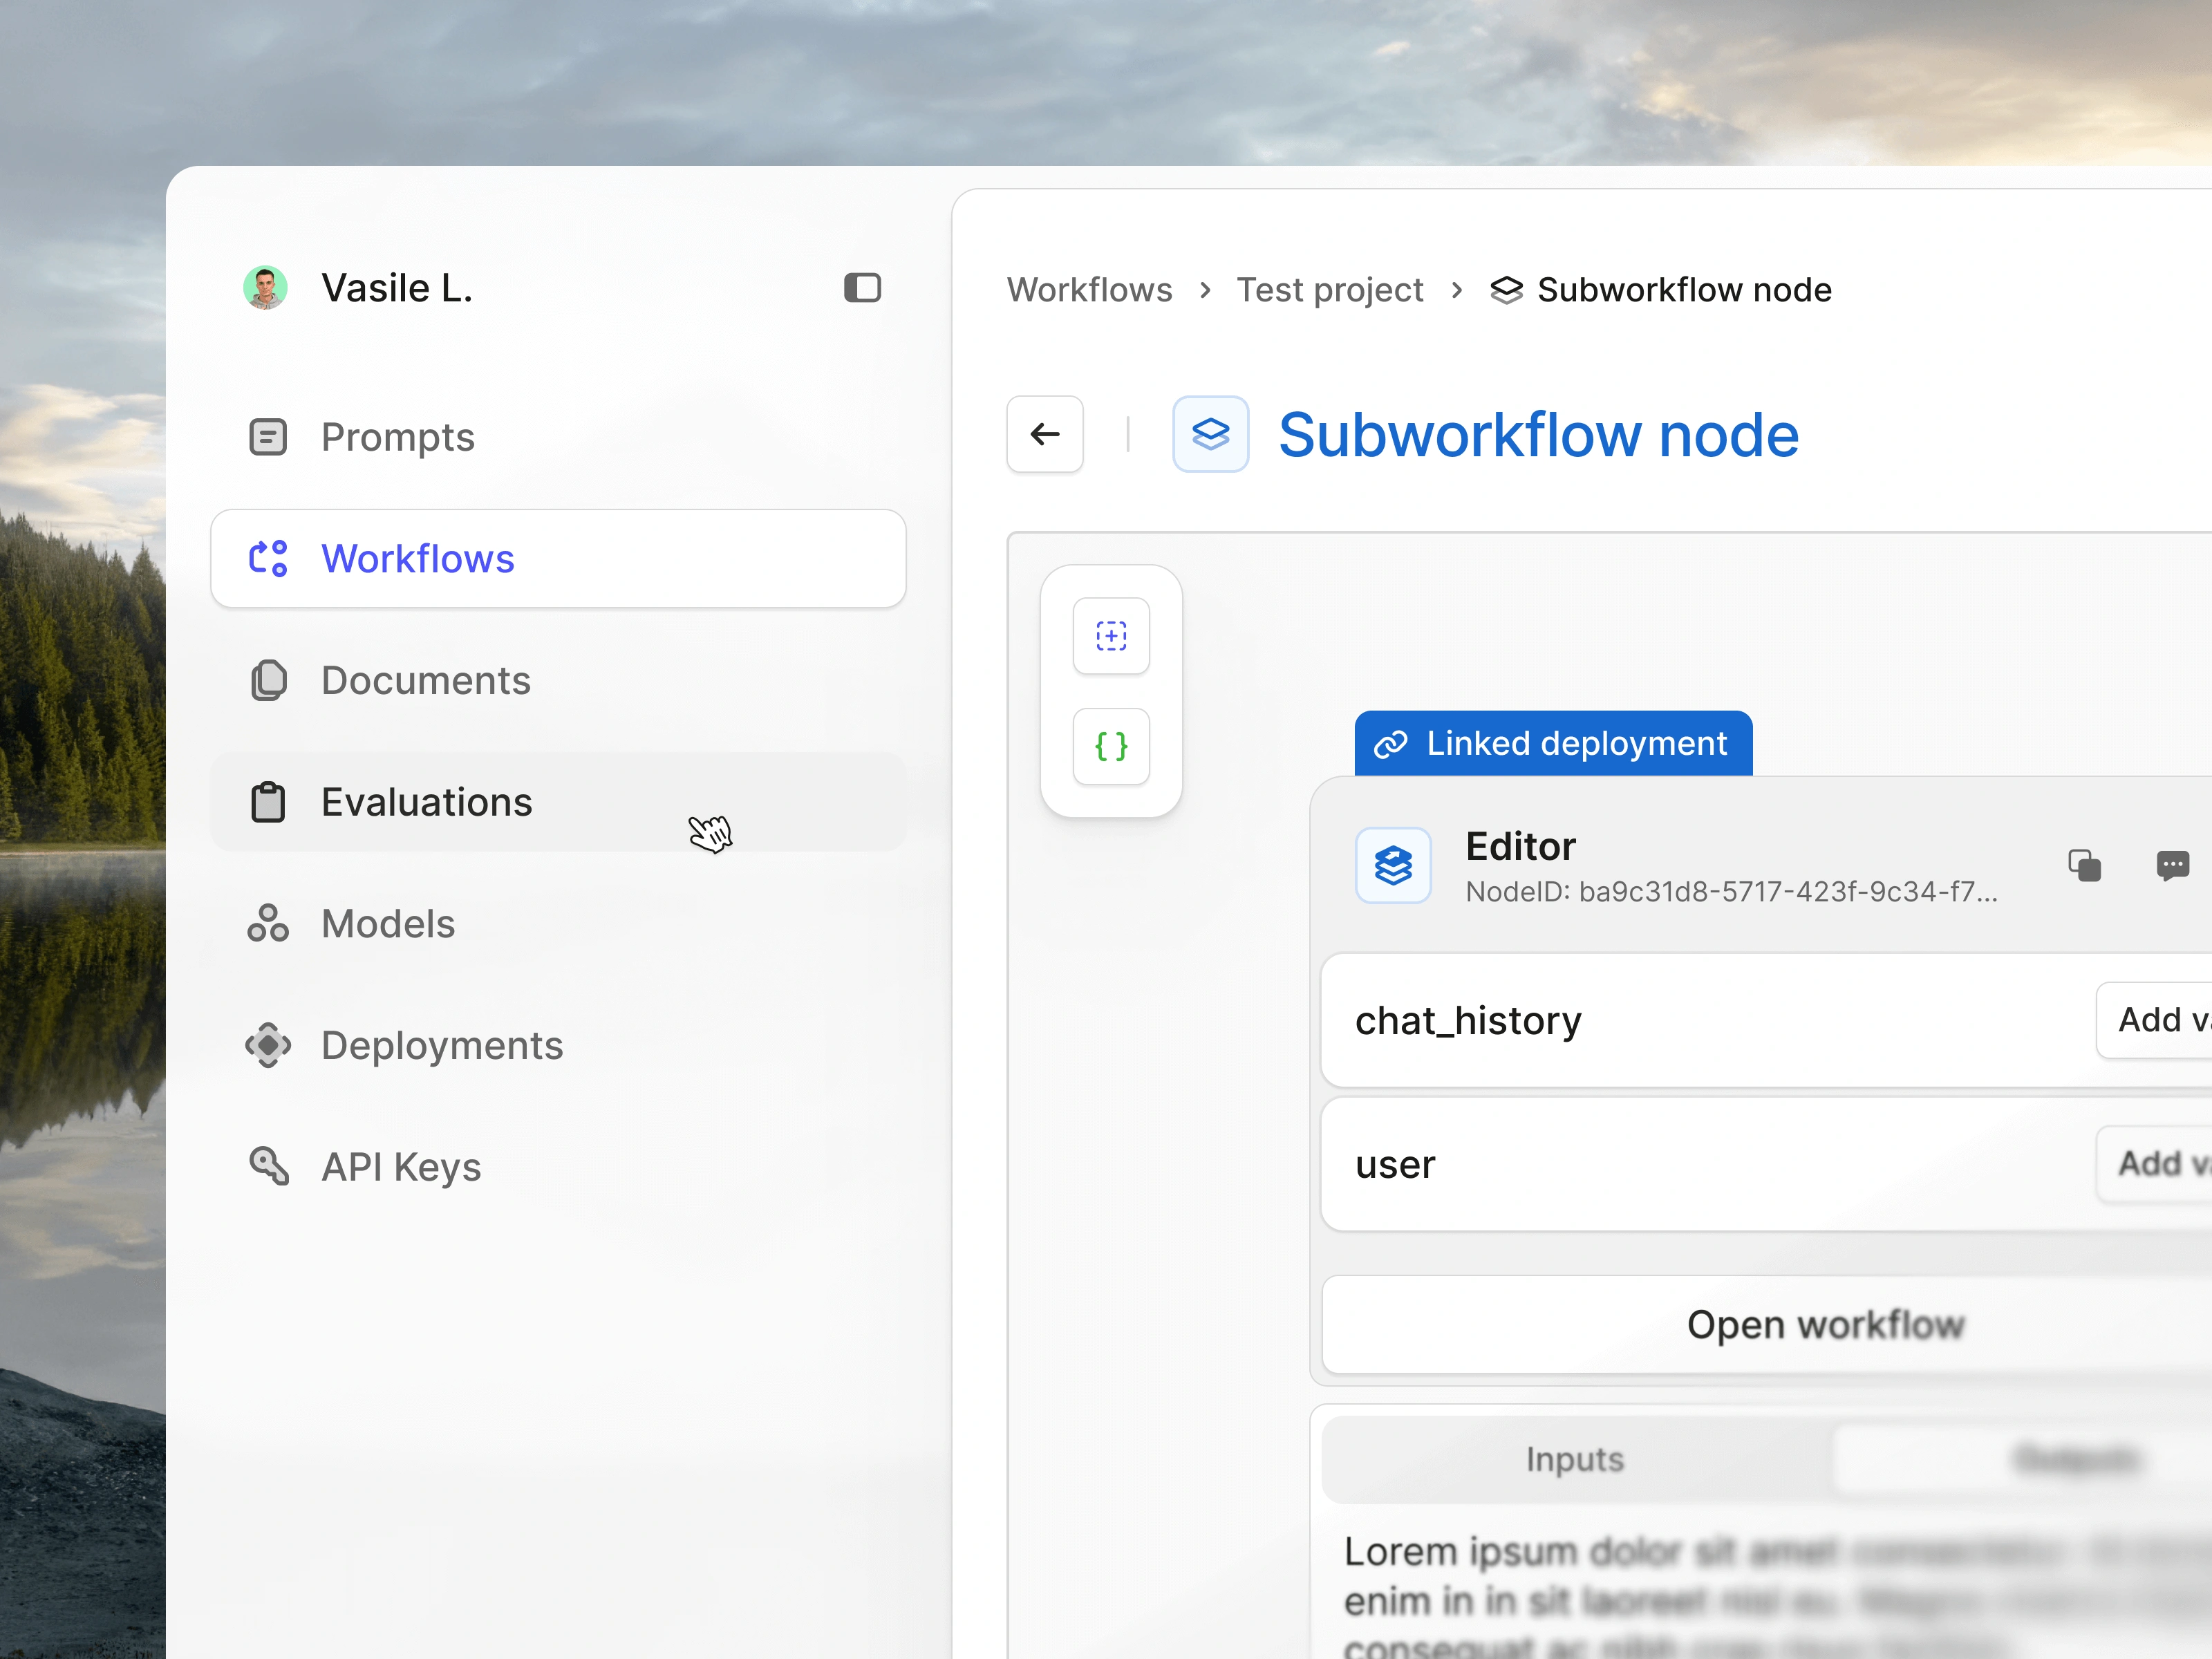This screenshot has width=2212, height=1659.
Task: Go to Evaluations section
Action: 558,802
